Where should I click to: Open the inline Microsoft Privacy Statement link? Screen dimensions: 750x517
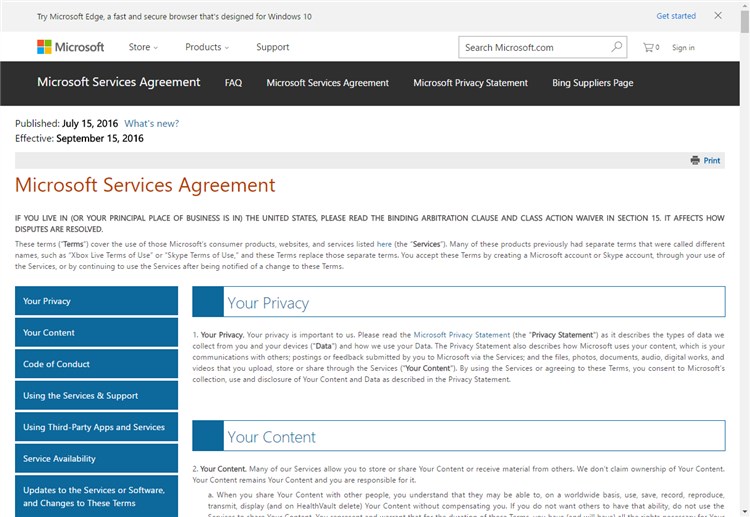(461, 335)
